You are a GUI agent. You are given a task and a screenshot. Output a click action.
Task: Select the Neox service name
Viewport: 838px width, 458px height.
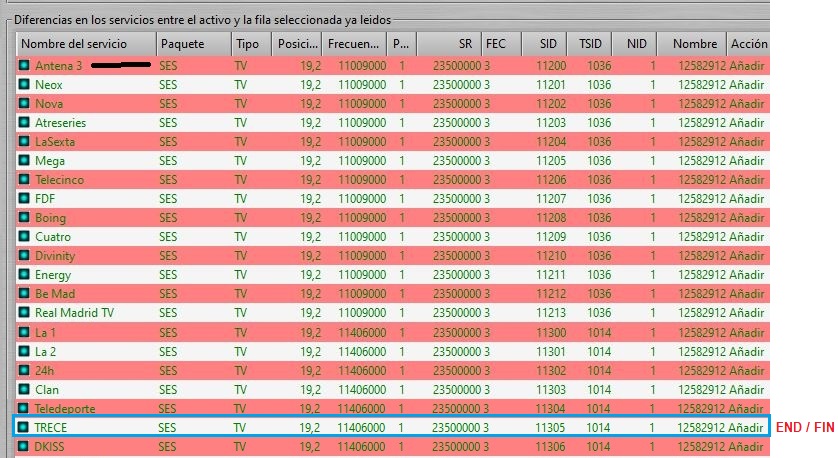[x=49, y=84]
